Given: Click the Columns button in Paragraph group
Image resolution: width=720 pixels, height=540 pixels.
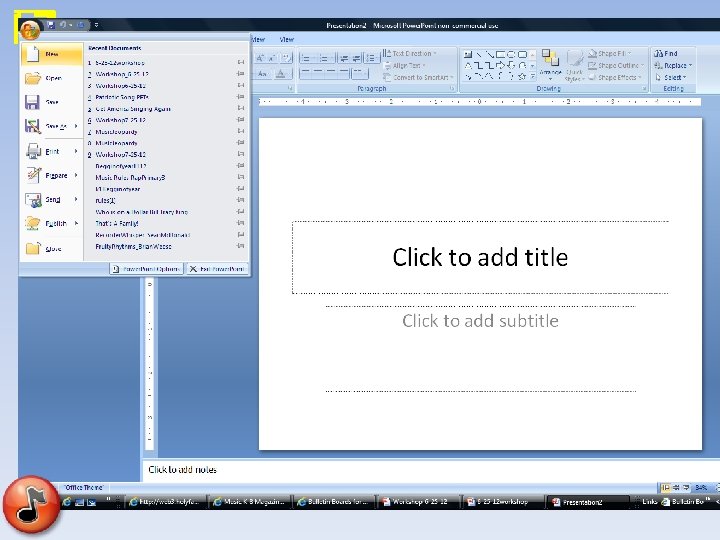Looking at the screenshot, I should point(360,73).
